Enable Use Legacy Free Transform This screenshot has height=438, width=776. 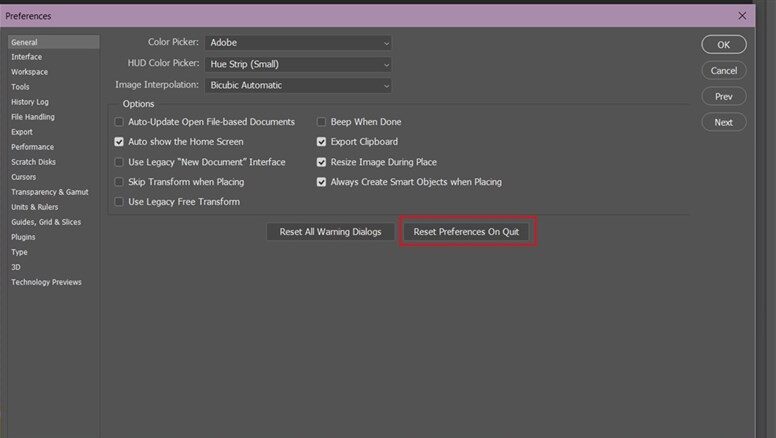point(120,202)
